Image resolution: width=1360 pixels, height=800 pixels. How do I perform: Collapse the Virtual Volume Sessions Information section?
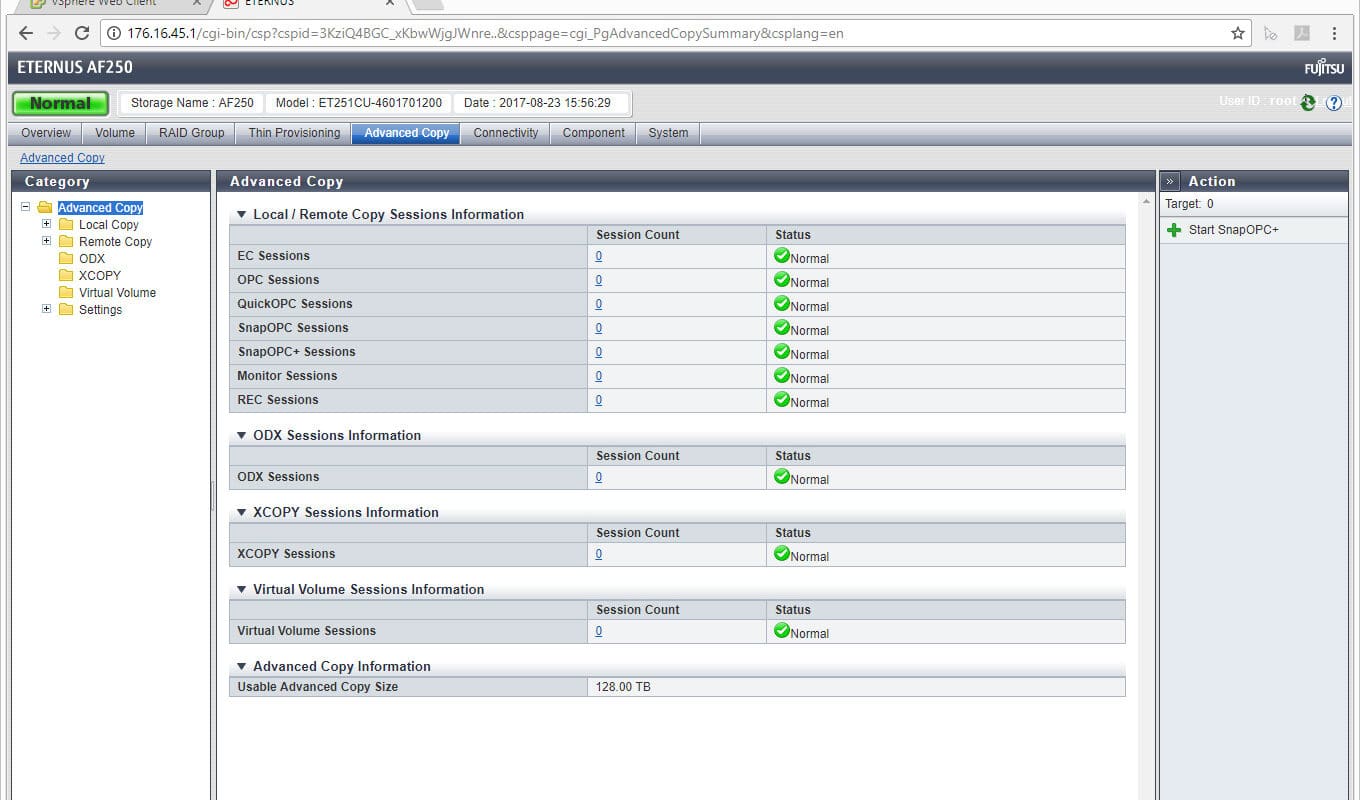click(x=241, y=589)
